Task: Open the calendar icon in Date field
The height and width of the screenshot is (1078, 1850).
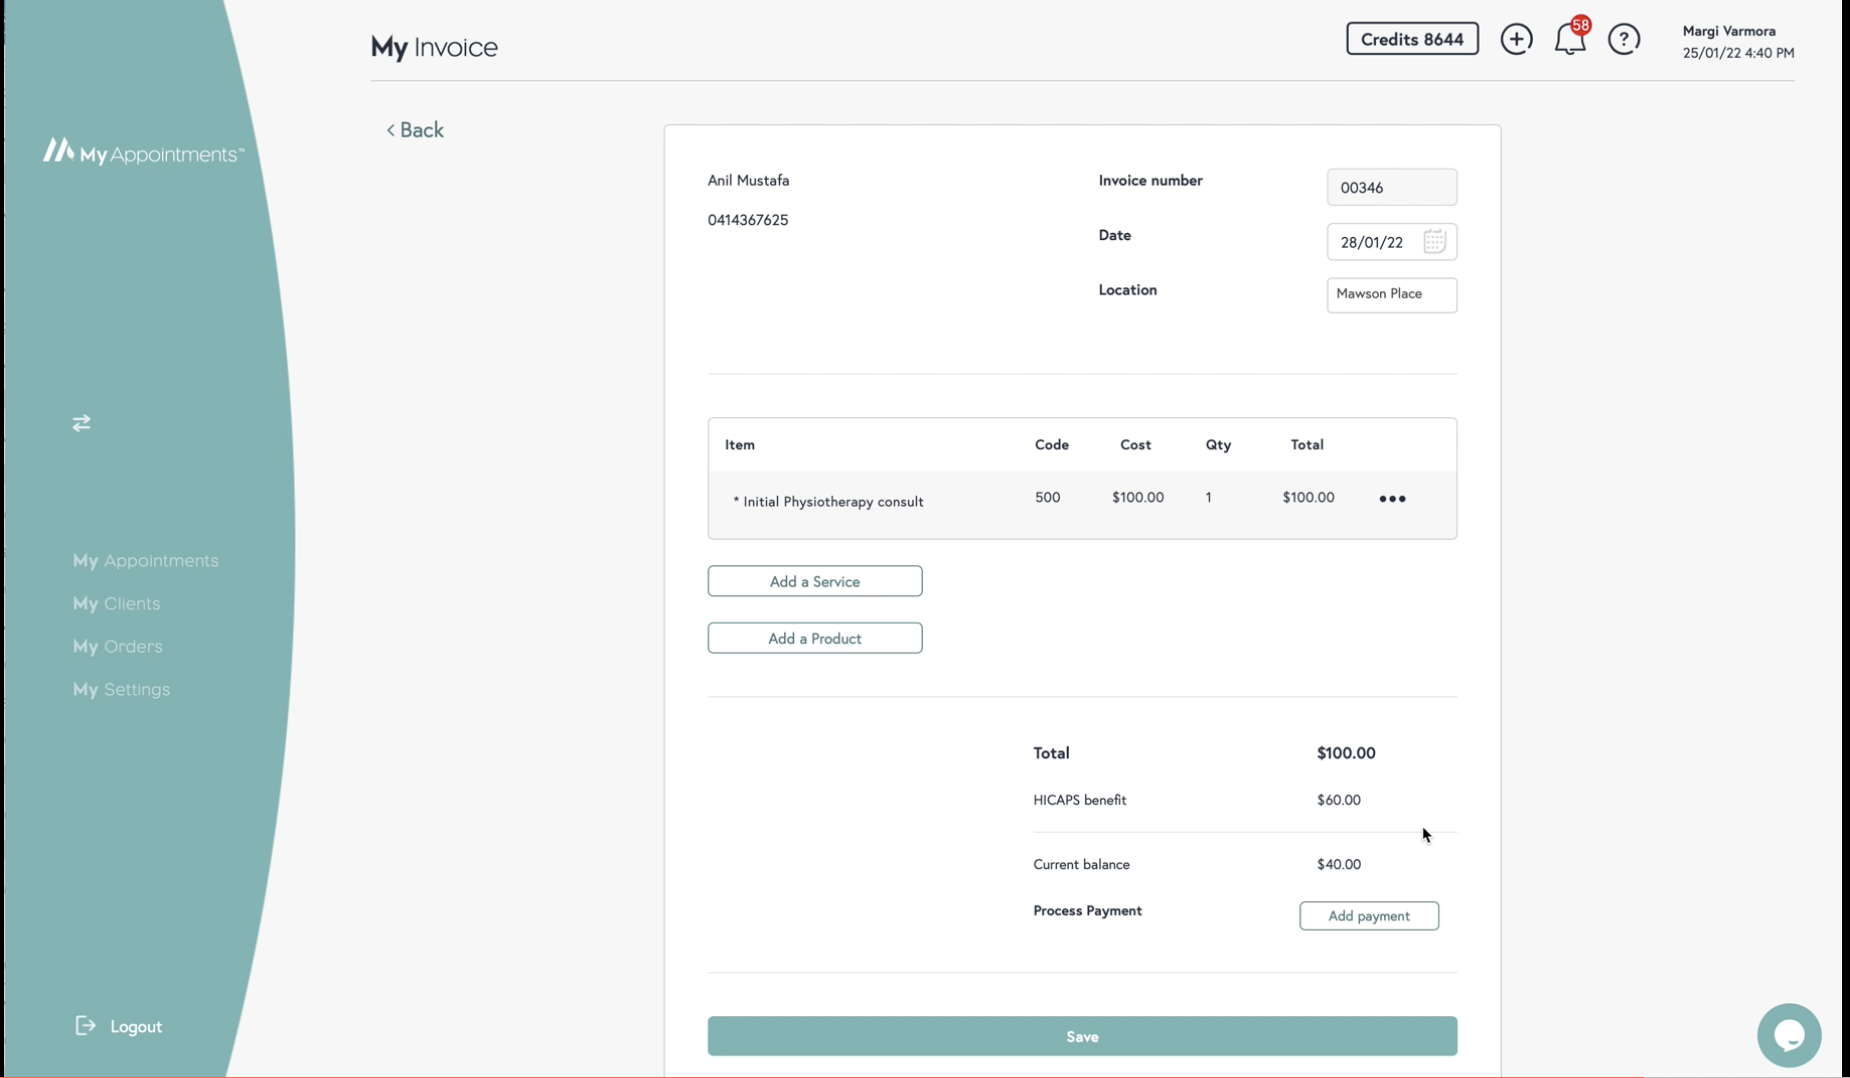Action: [x=1434, y=241]
